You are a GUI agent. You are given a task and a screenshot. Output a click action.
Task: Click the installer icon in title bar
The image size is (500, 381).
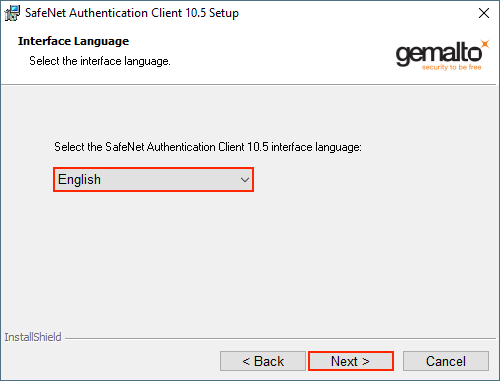tap(12, 13)
